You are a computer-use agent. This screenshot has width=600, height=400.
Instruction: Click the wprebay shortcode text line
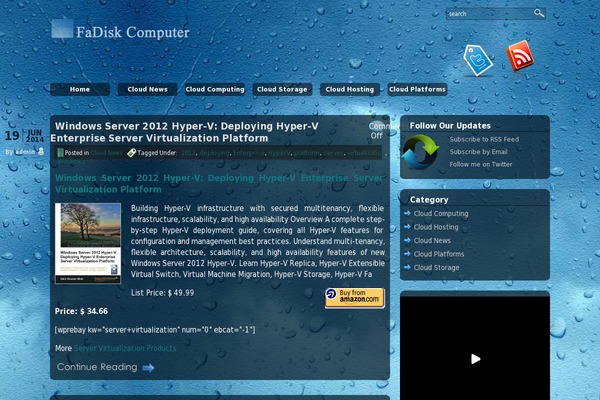(x=155, y=330)
